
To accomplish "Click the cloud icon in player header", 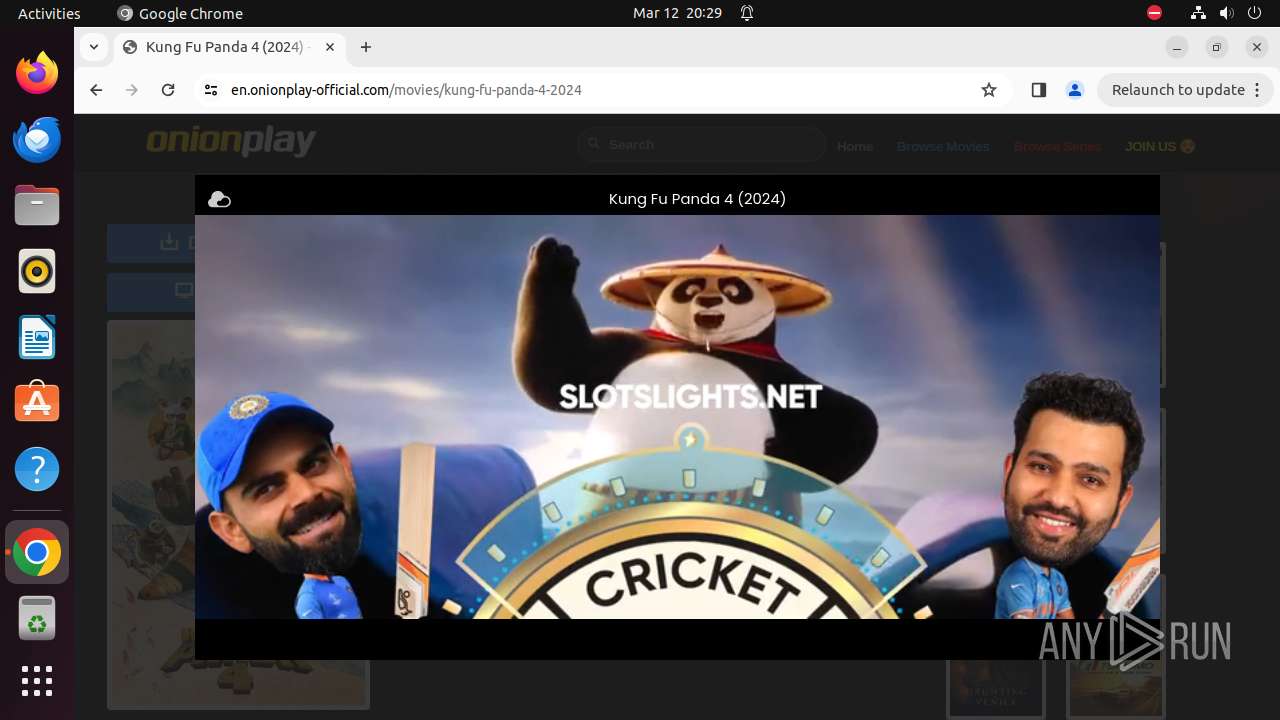I will (x=219, y=199).
